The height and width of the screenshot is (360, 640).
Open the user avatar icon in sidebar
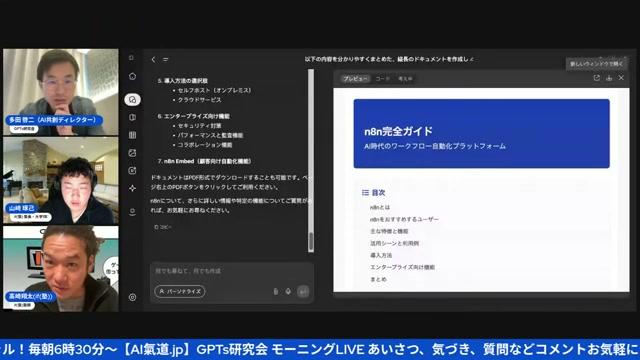[x=132, y=211]
